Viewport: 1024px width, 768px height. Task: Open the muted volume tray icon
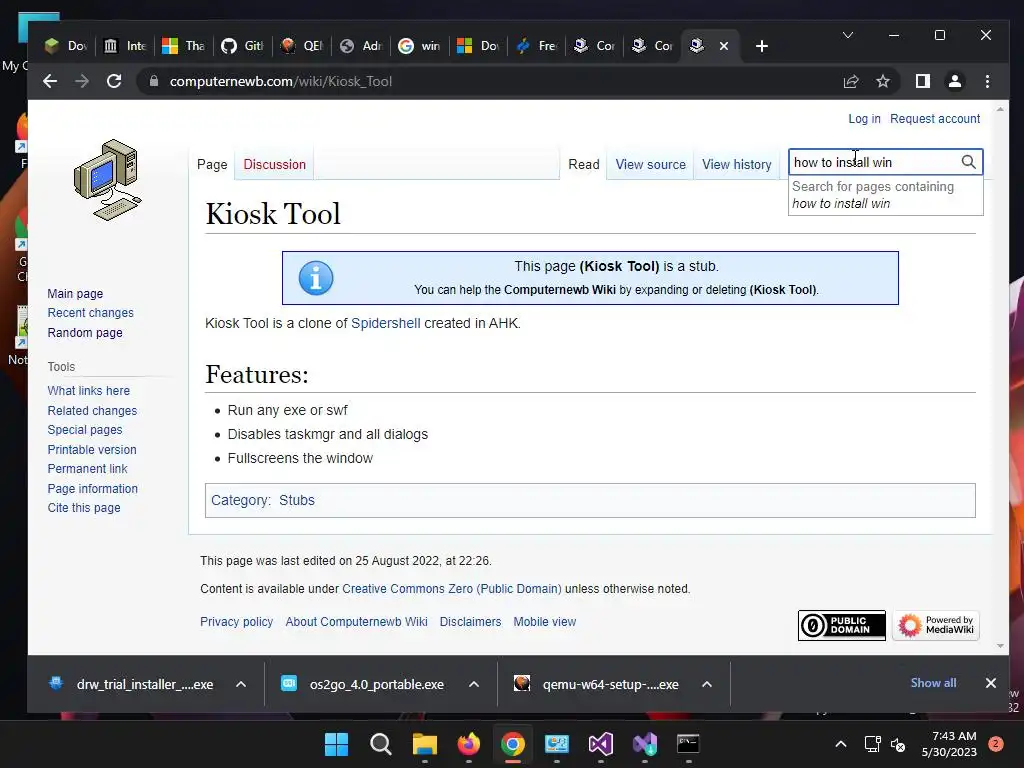pyautogui.click(x=899, y=744)
